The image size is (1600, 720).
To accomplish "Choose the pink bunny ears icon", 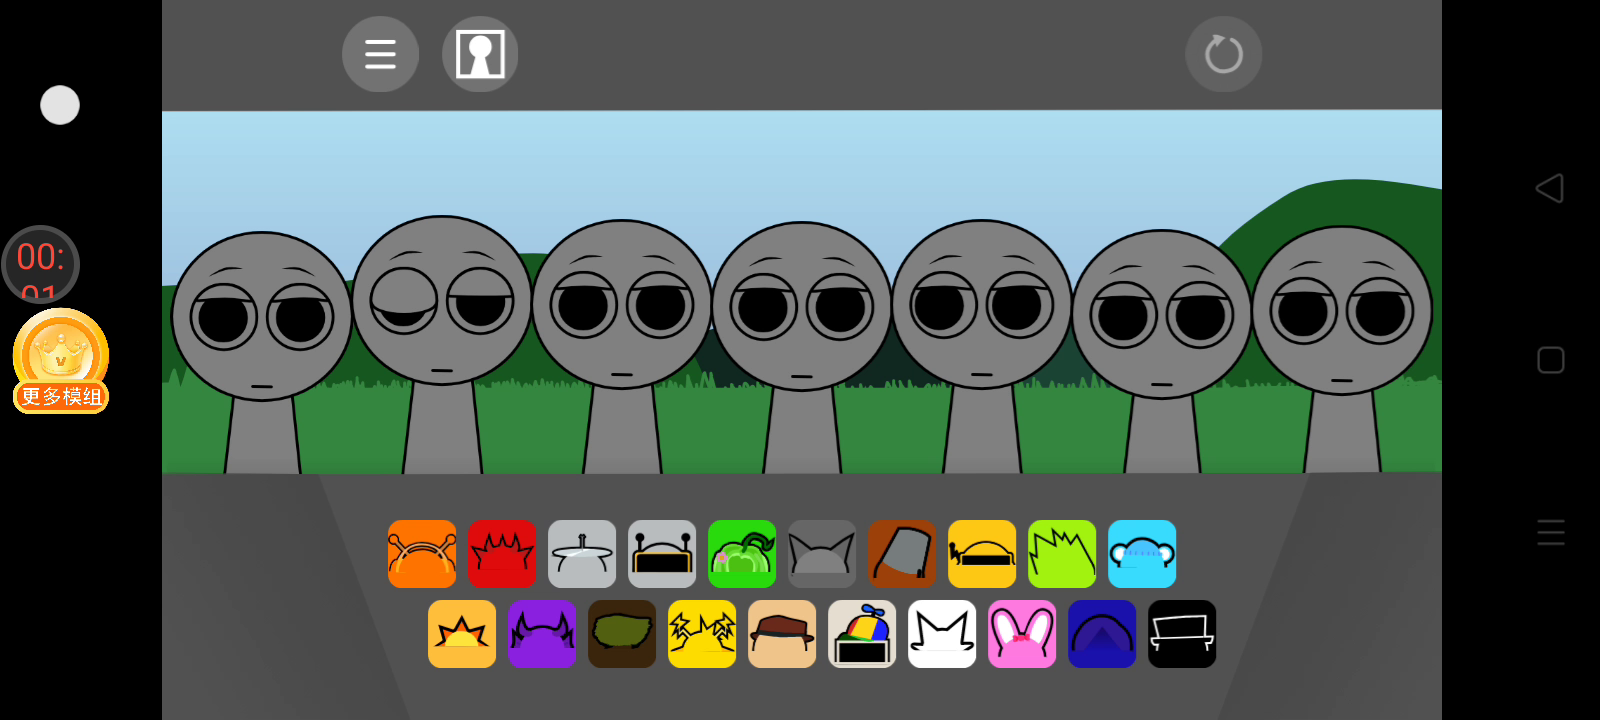I will click(x=1022, y=634).
